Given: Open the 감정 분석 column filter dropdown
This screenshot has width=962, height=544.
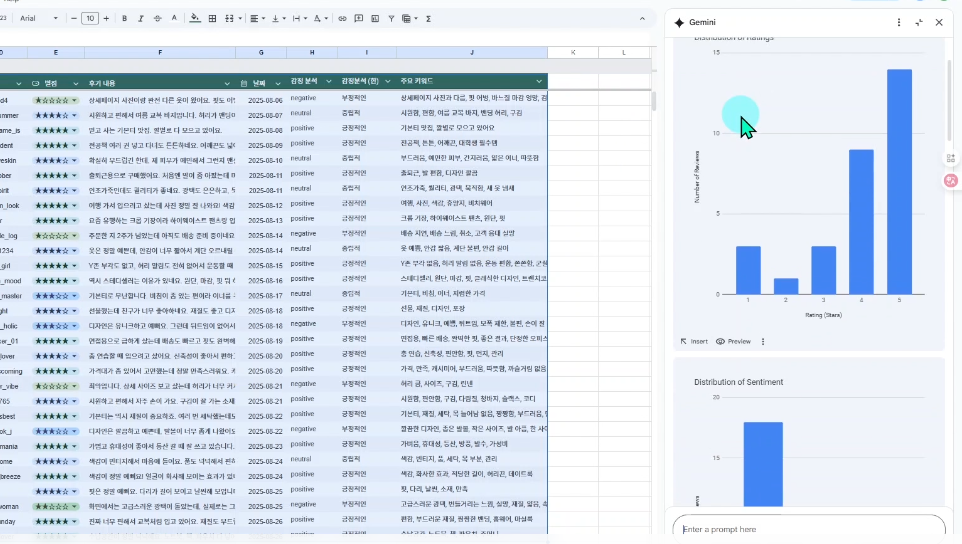Looking at the screenshot, I should point(329,81).
